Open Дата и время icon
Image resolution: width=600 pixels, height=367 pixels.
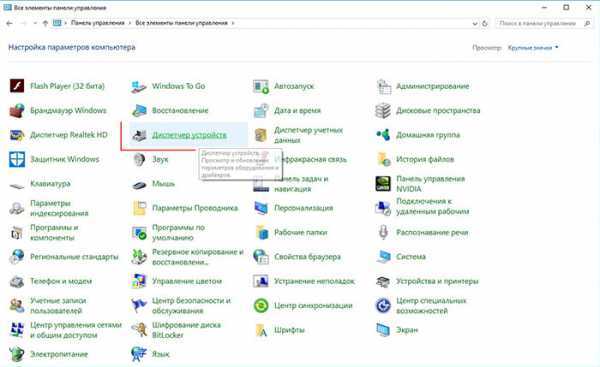(261, 111)
